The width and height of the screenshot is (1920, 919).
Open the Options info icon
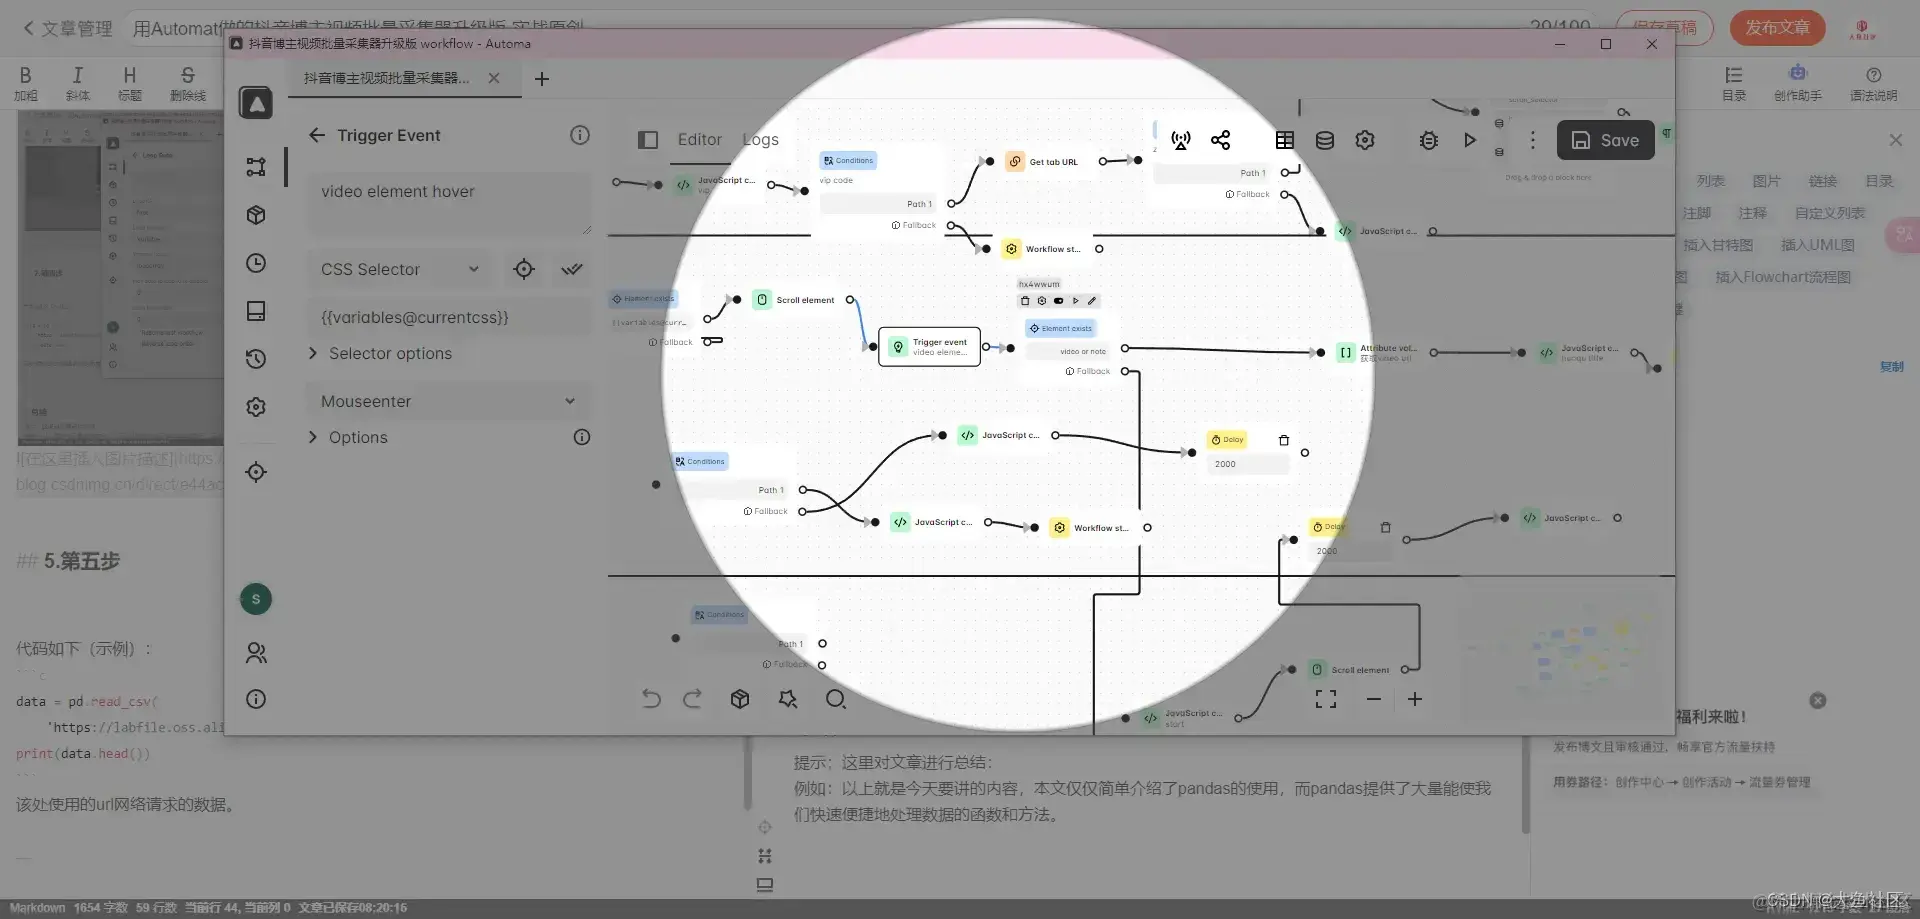(x=582, y=437)
